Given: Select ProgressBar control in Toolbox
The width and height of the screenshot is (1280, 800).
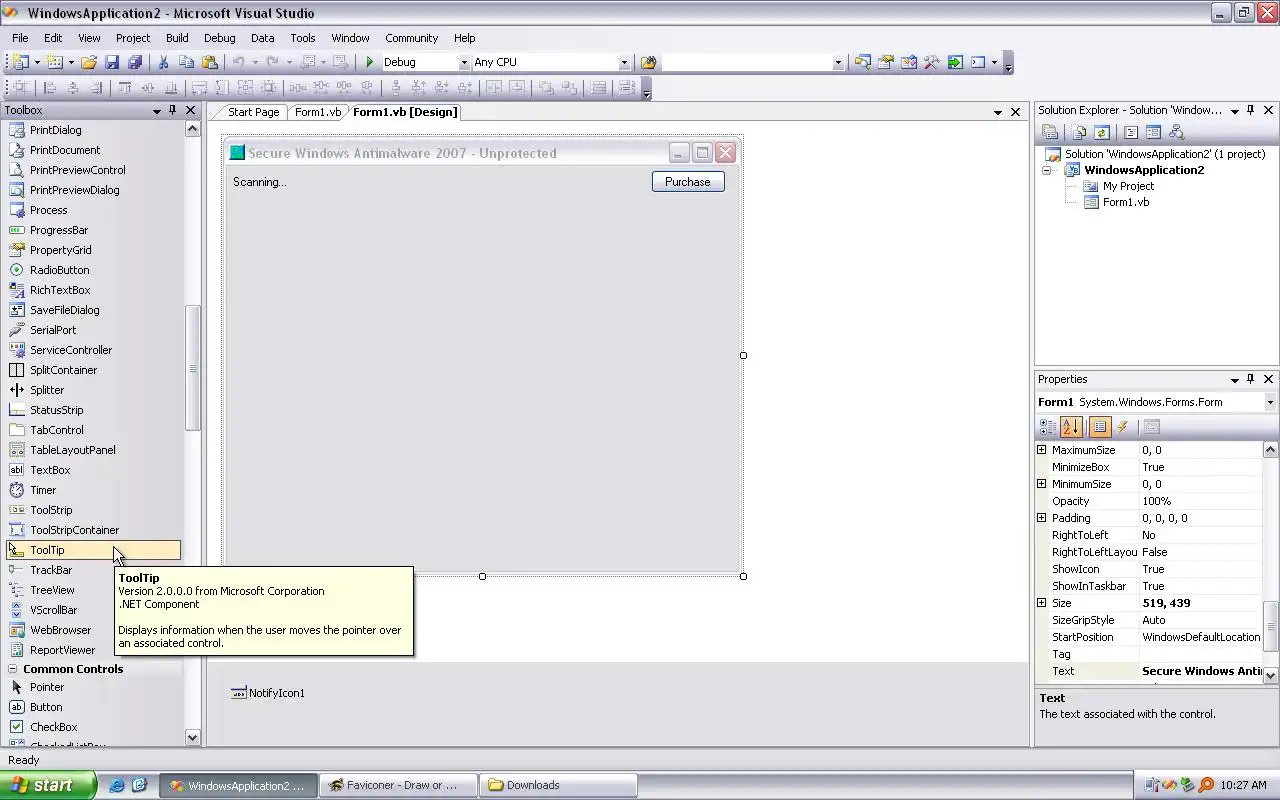Looking at the screenshot, I should tap(59, 230).
